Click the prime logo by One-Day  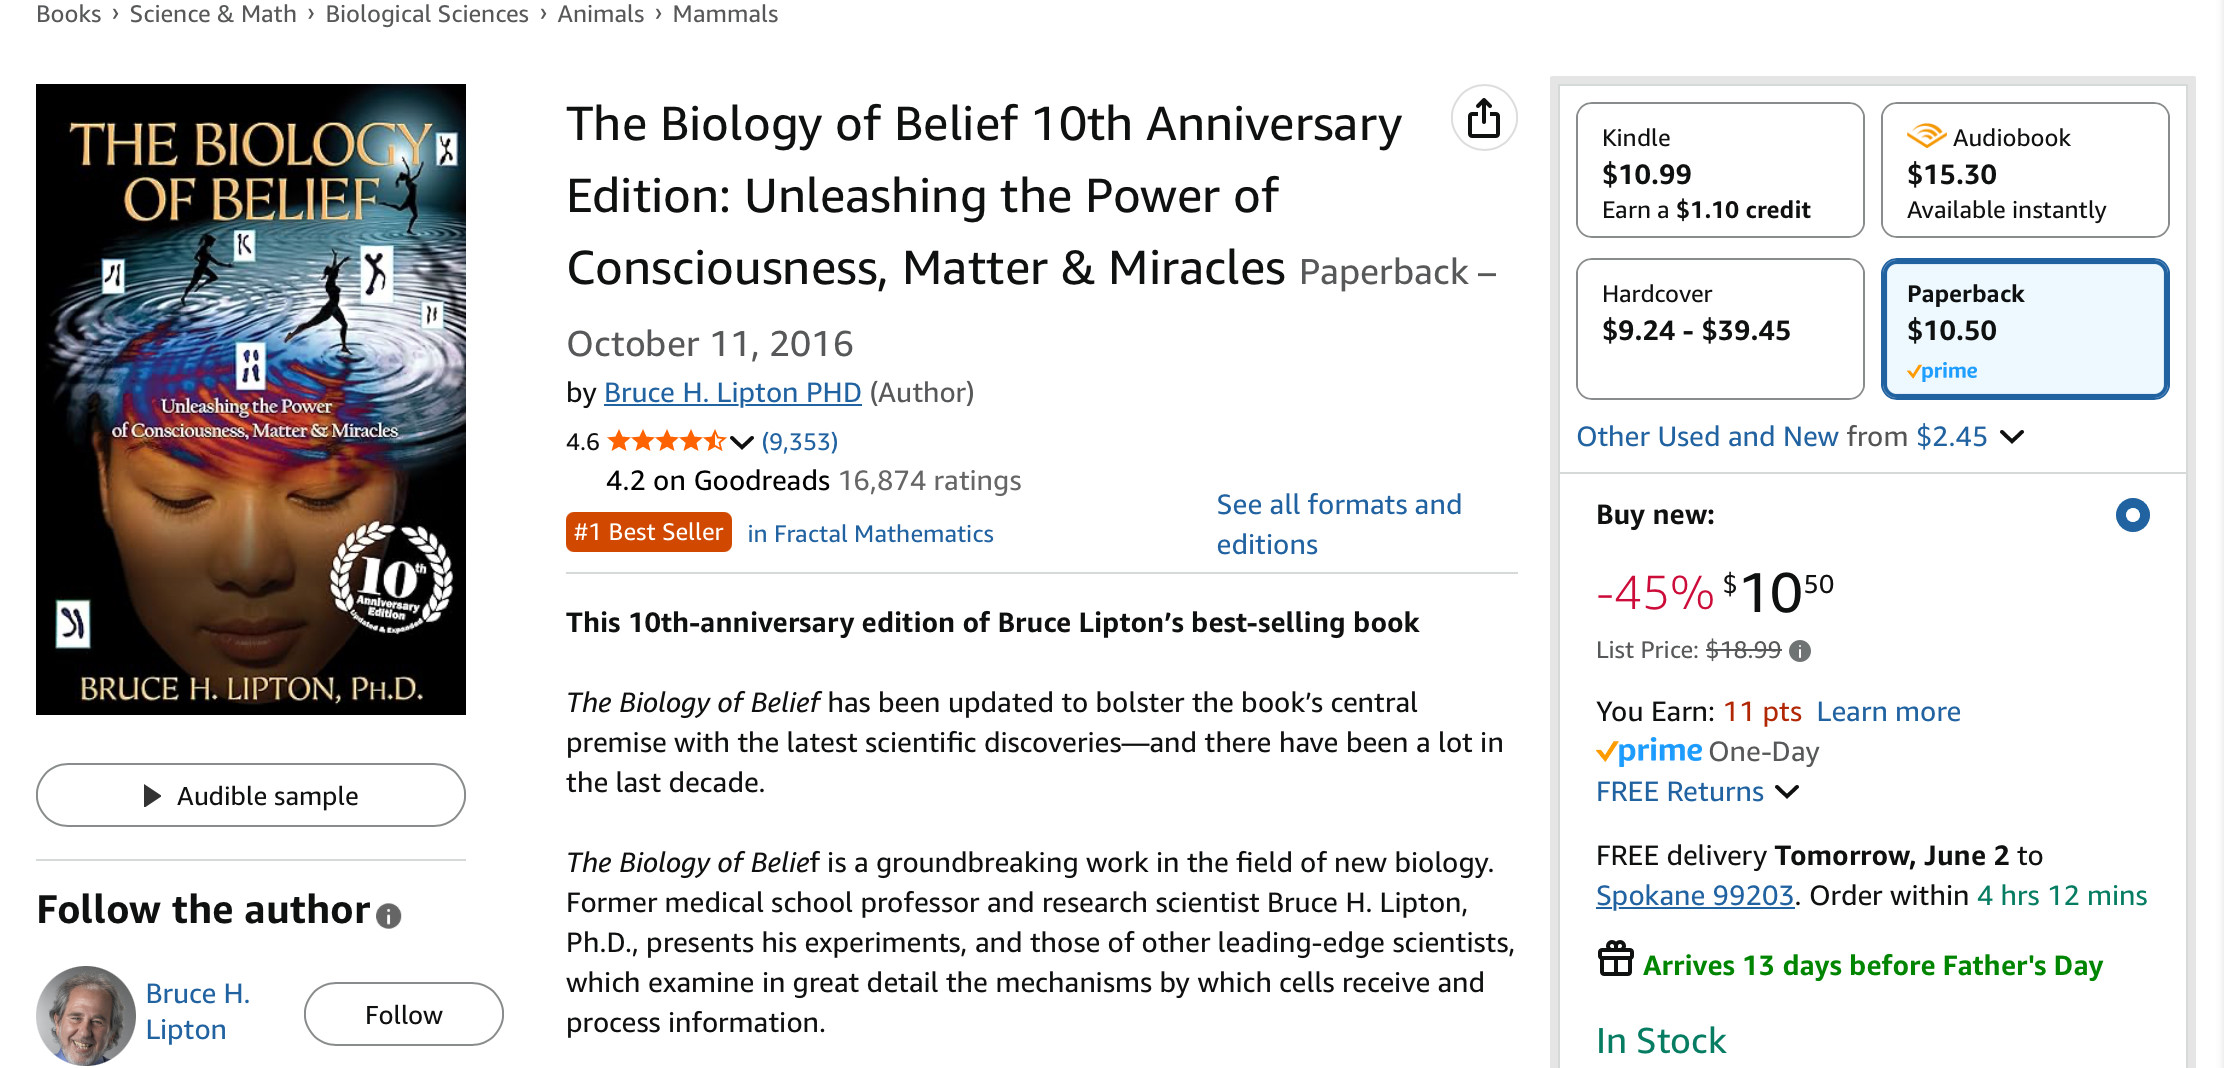click(1649, 751)
